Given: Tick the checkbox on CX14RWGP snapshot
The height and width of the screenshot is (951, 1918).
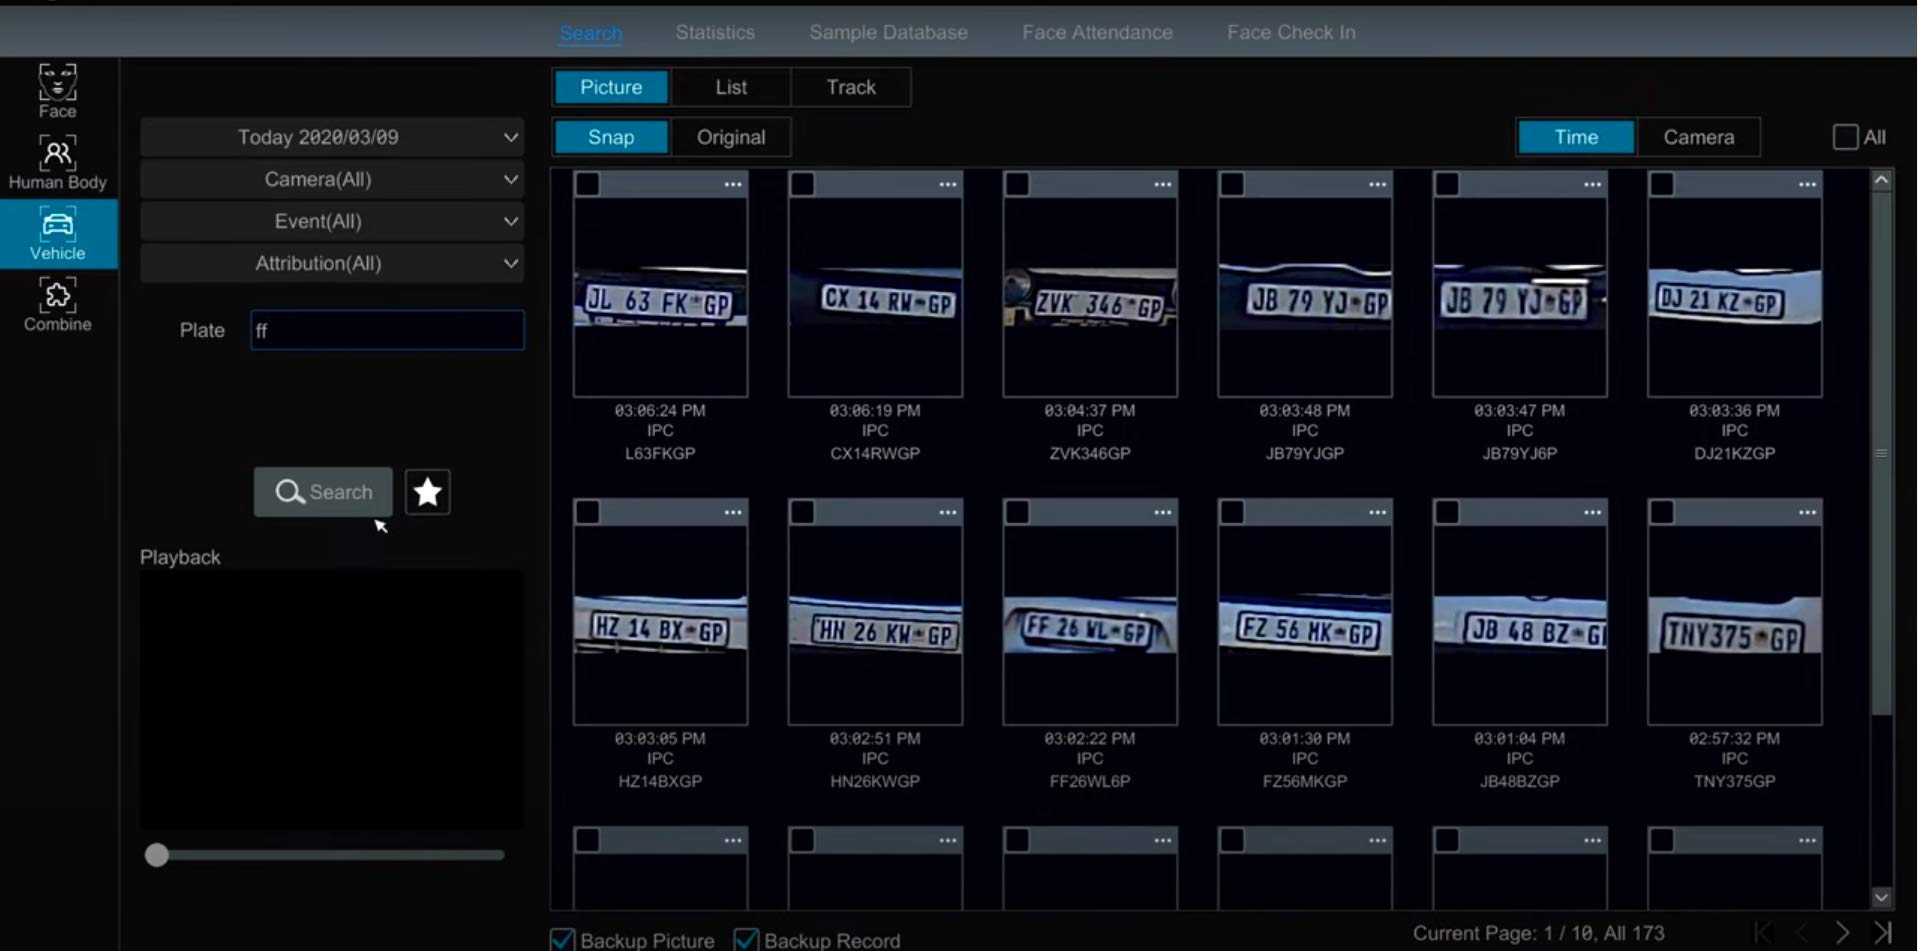Looking at the screenshot, I should point(802,184).
